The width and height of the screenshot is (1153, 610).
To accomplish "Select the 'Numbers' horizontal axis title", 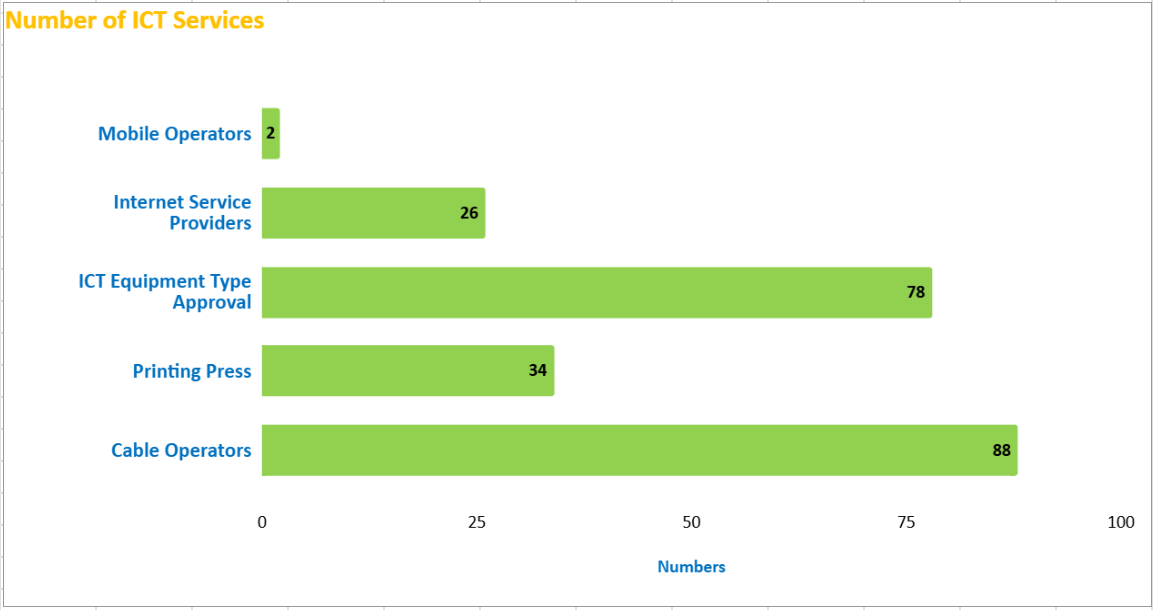I will coord(691,567).
